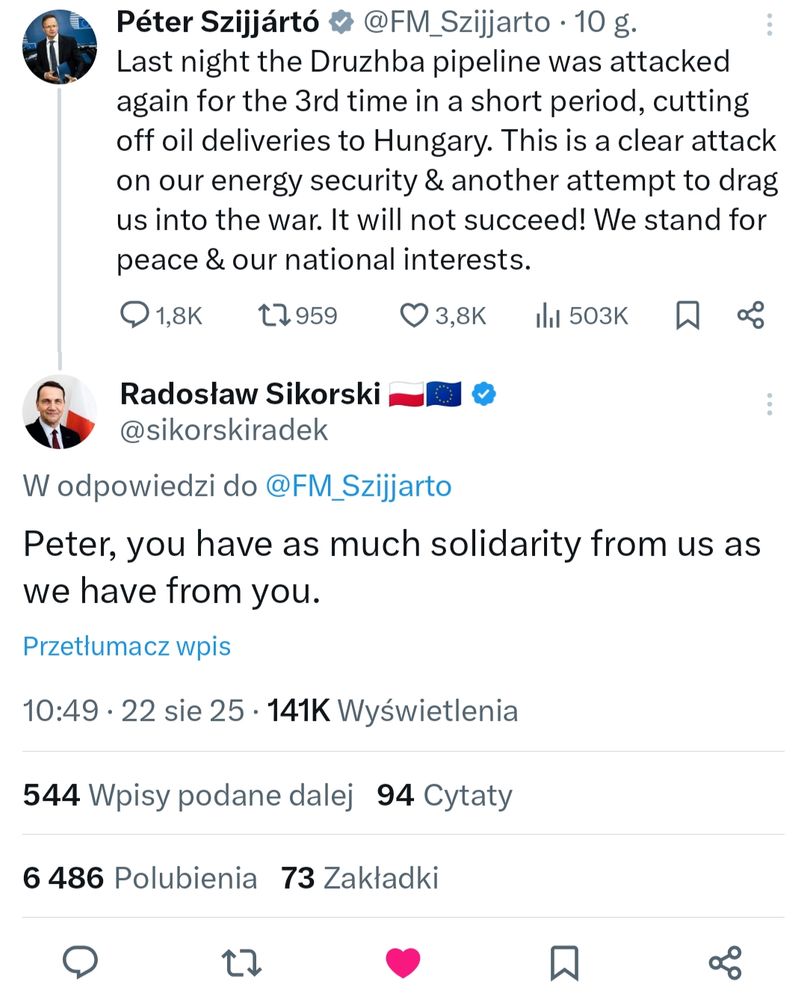807x1000 pixels.
Task: View analytics on Szijjártó's post (503K)
Action: 547,316
